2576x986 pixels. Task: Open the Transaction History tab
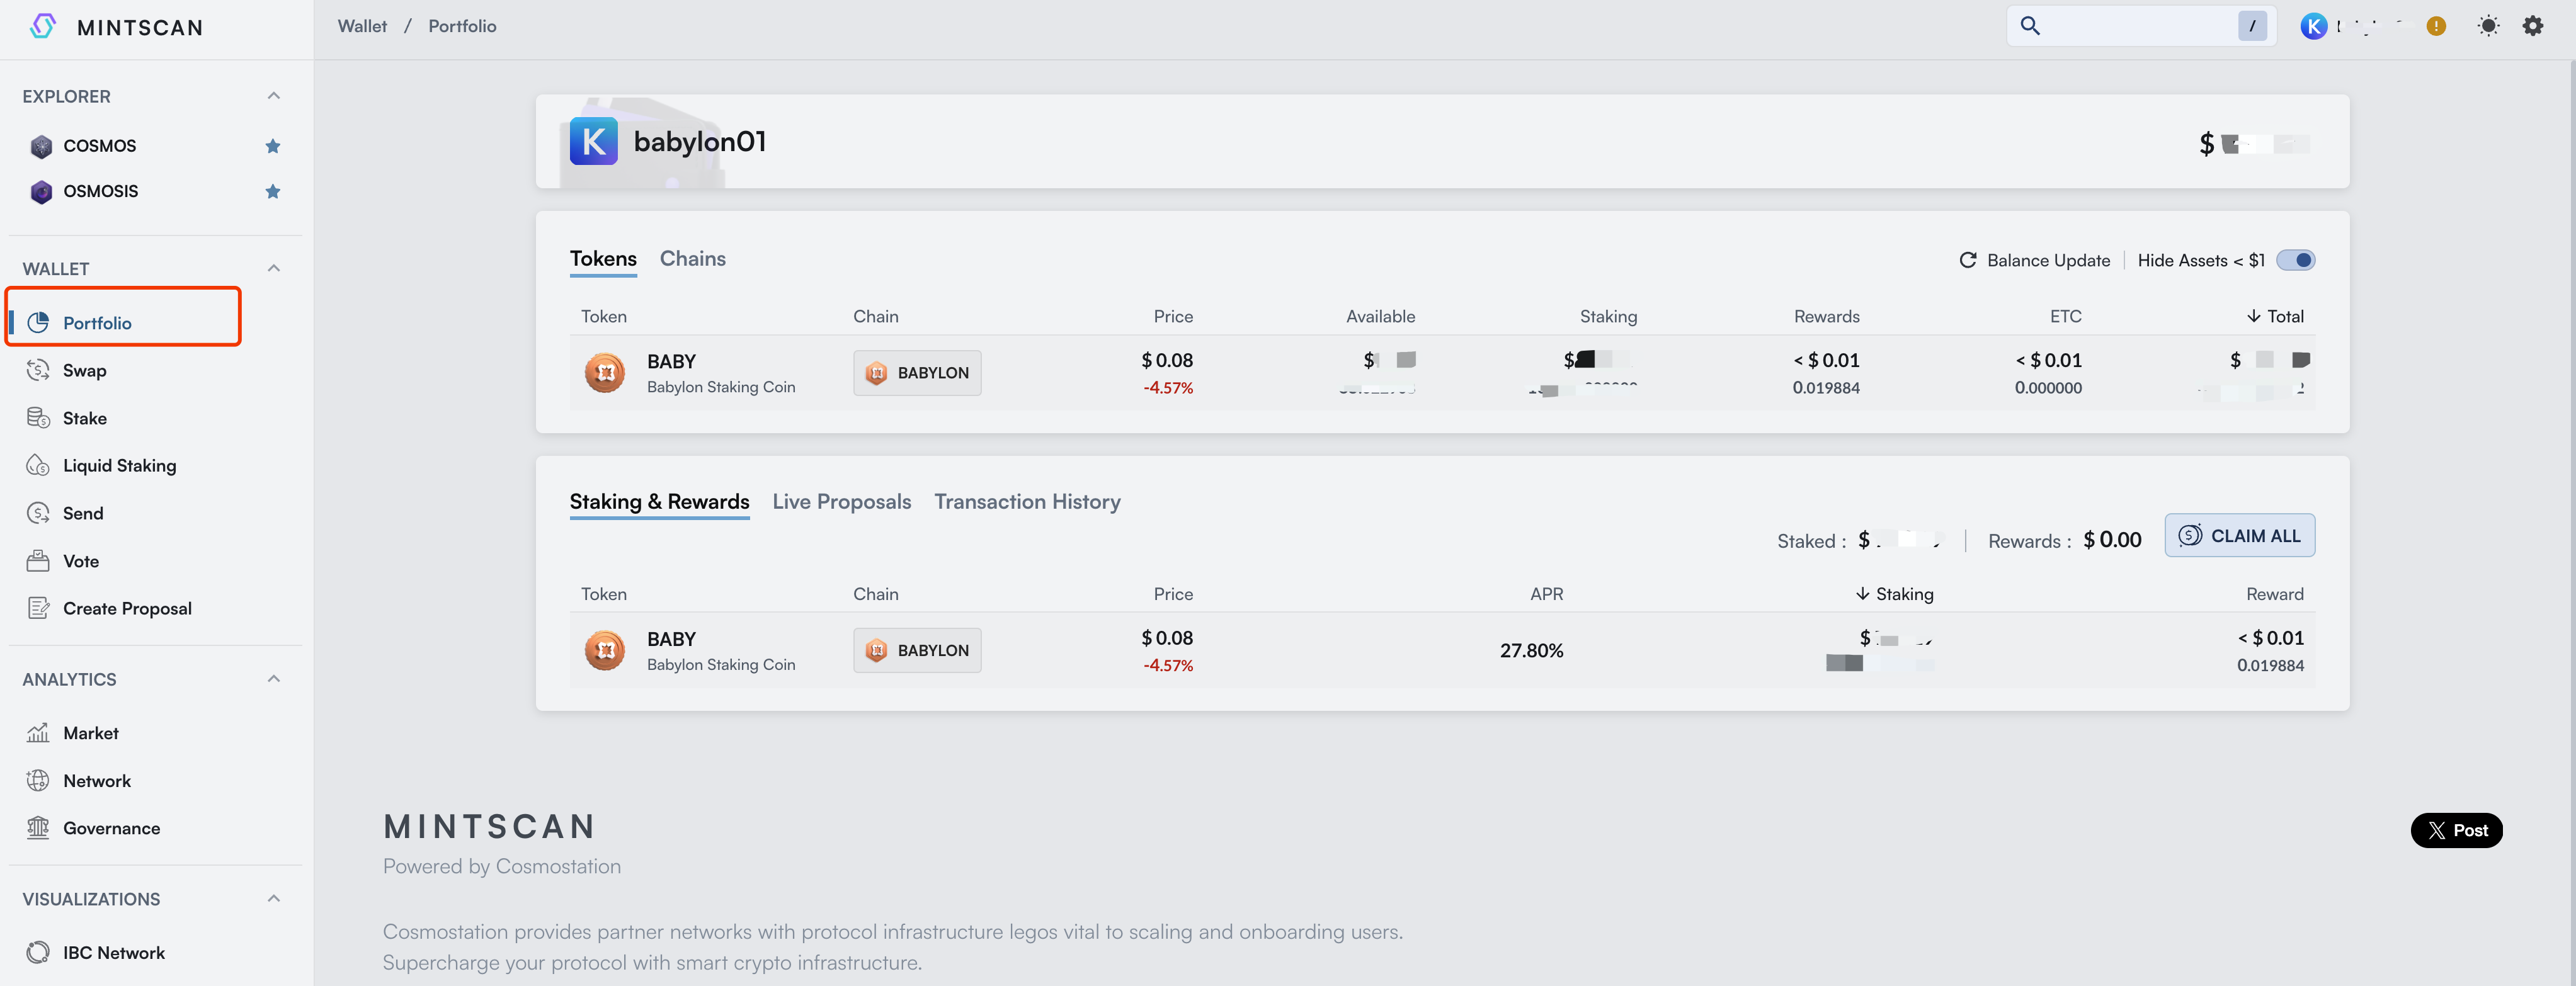click(x=1027, y=501)
